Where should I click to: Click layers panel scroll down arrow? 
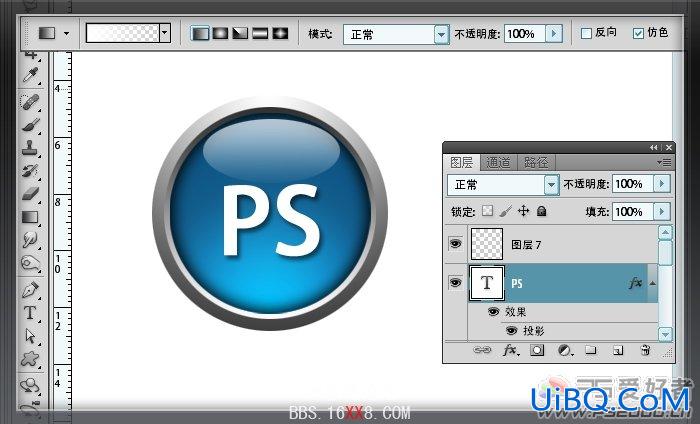pos(665,334)
